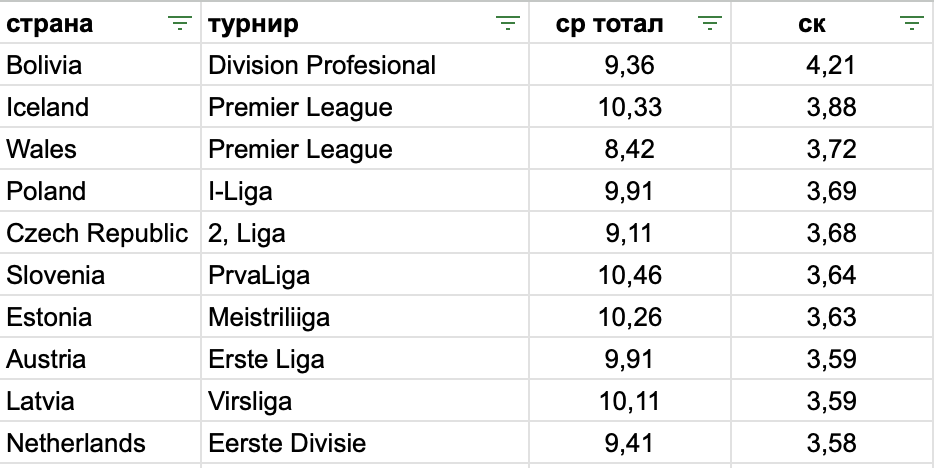Open the filter icon in турнир header
The width and height of the screenshot is (934, 468).
(x=508, y=24)
